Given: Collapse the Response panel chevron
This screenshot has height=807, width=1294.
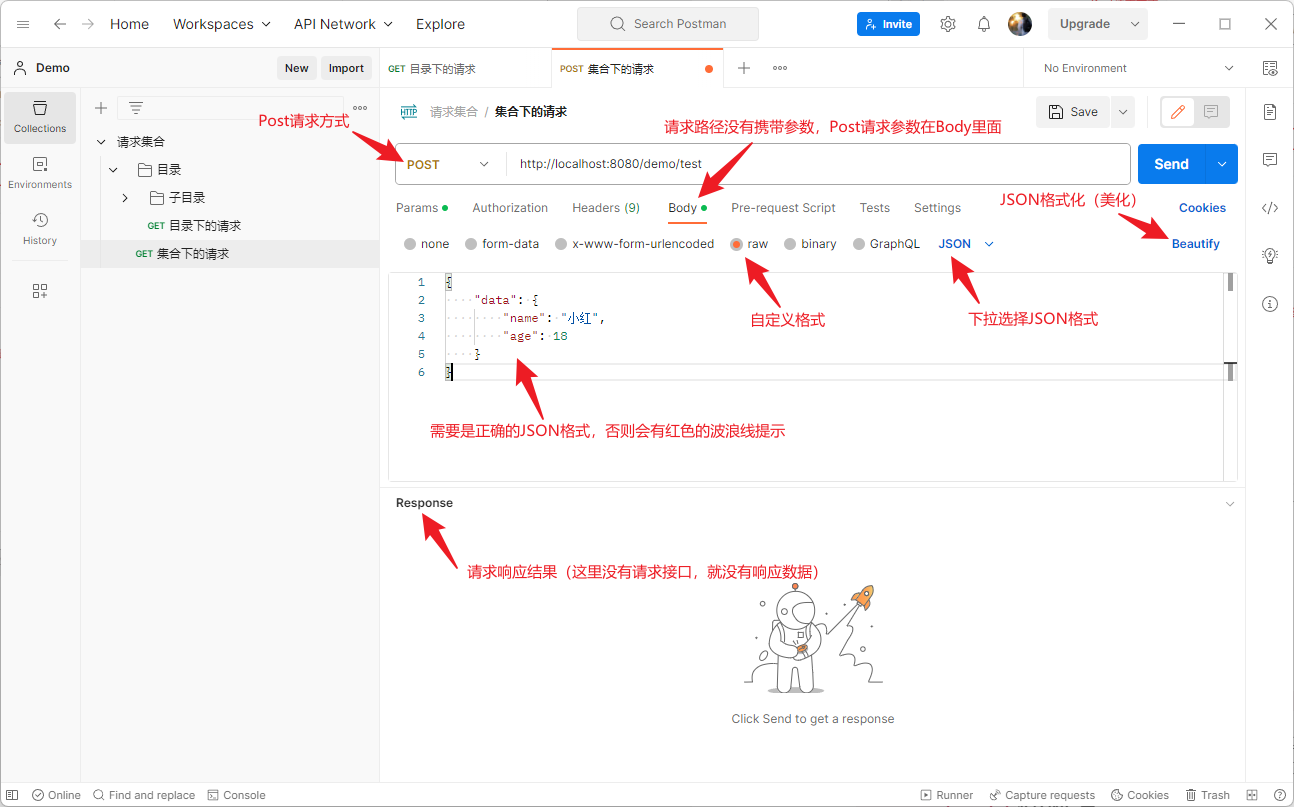Looking at the screenshot, I should point(1230,504).
